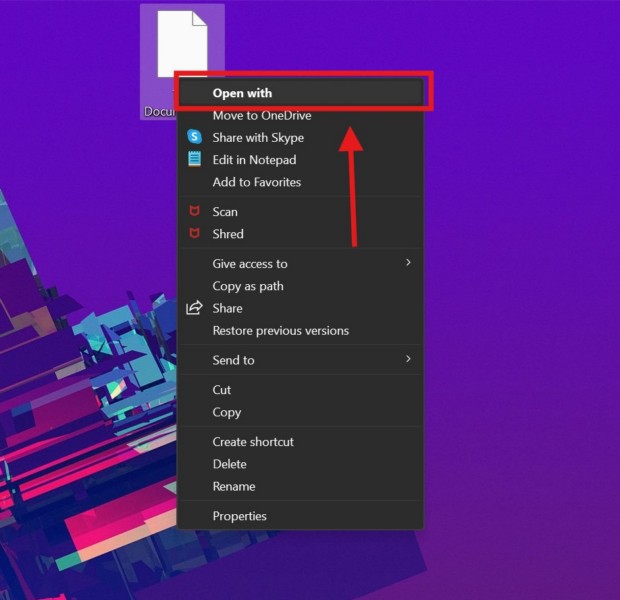620x600 pixels.
Task: Select Move to OneDrive
Action: (261, 116)
